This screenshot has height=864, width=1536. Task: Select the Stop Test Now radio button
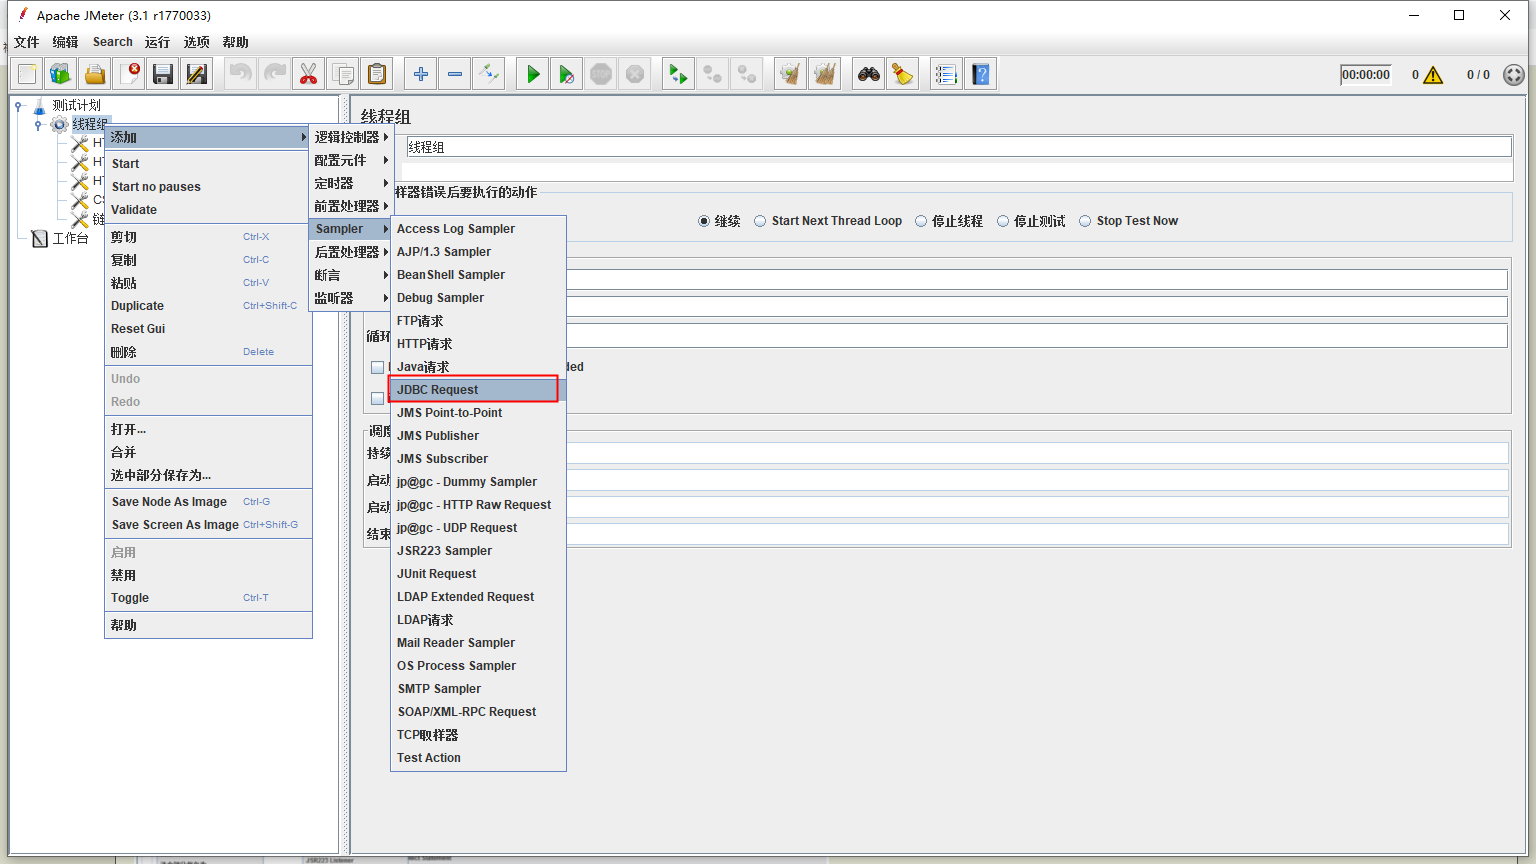pyautogui.click(x=1085, y=221)
